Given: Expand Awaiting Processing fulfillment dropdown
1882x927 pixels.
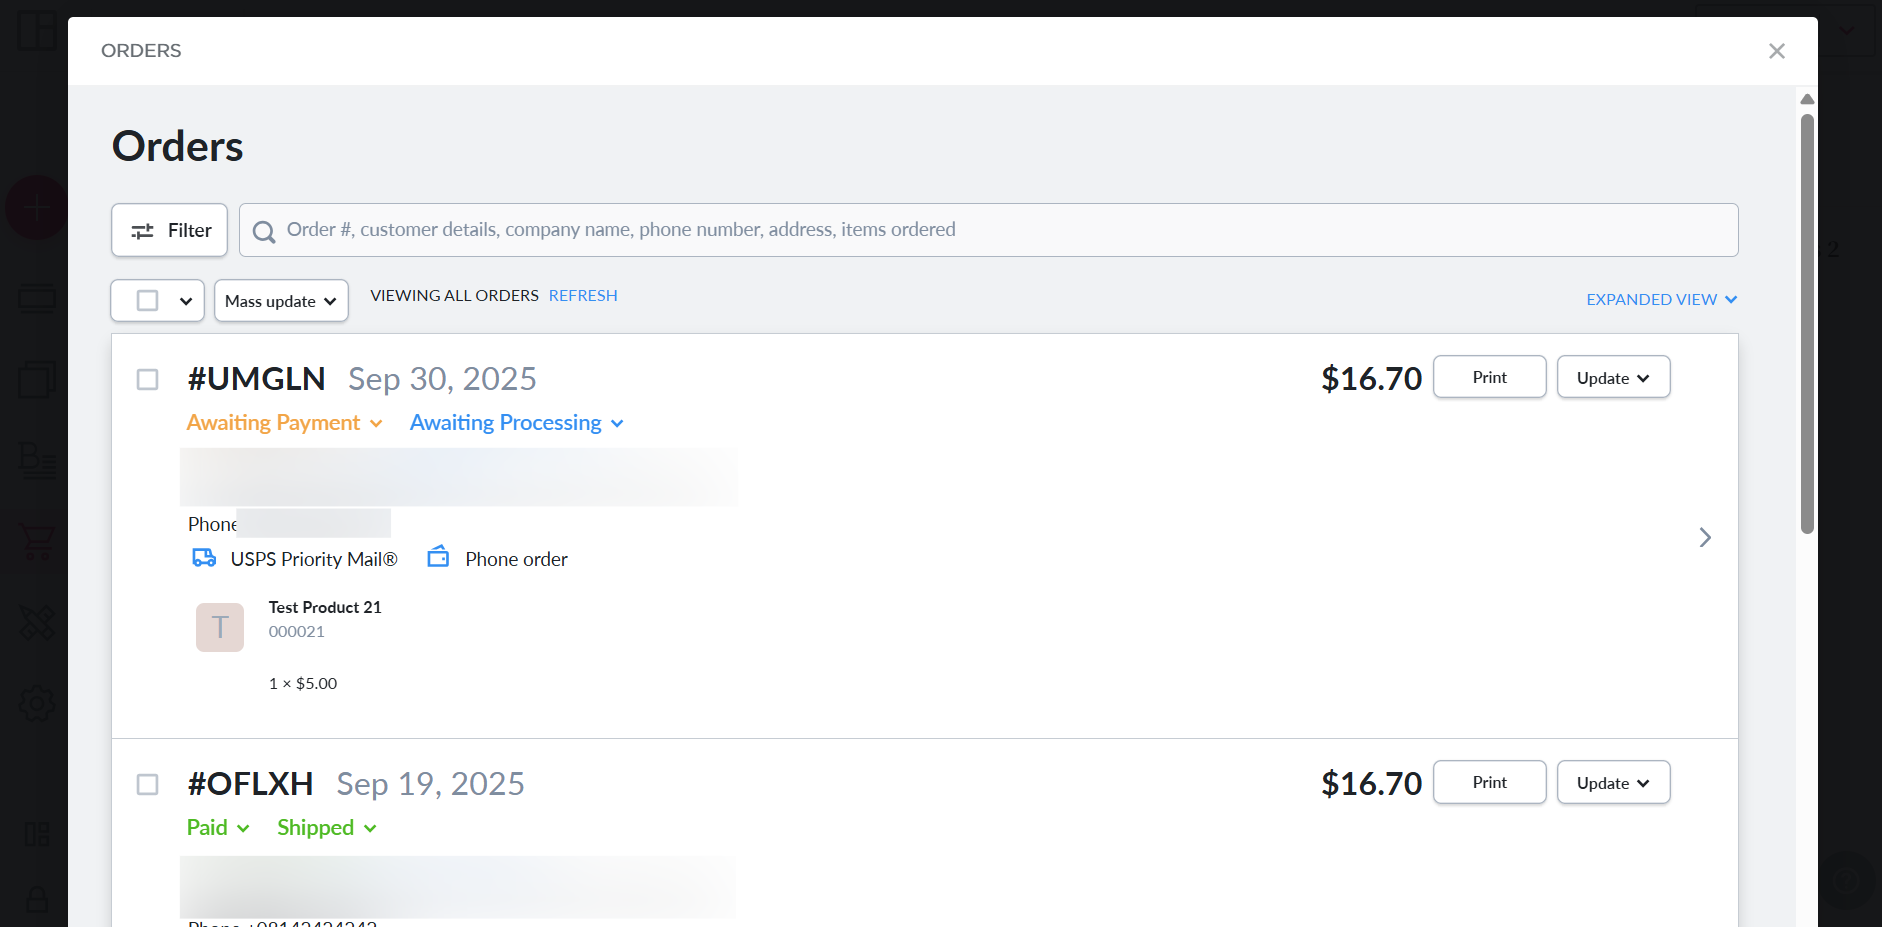Looking at the screenshot, I should (516, 423).
